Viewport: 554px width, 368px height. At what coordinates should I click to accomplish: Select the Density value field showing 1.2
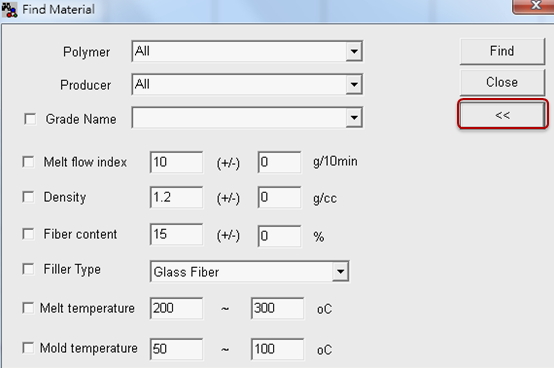point(176,197)
